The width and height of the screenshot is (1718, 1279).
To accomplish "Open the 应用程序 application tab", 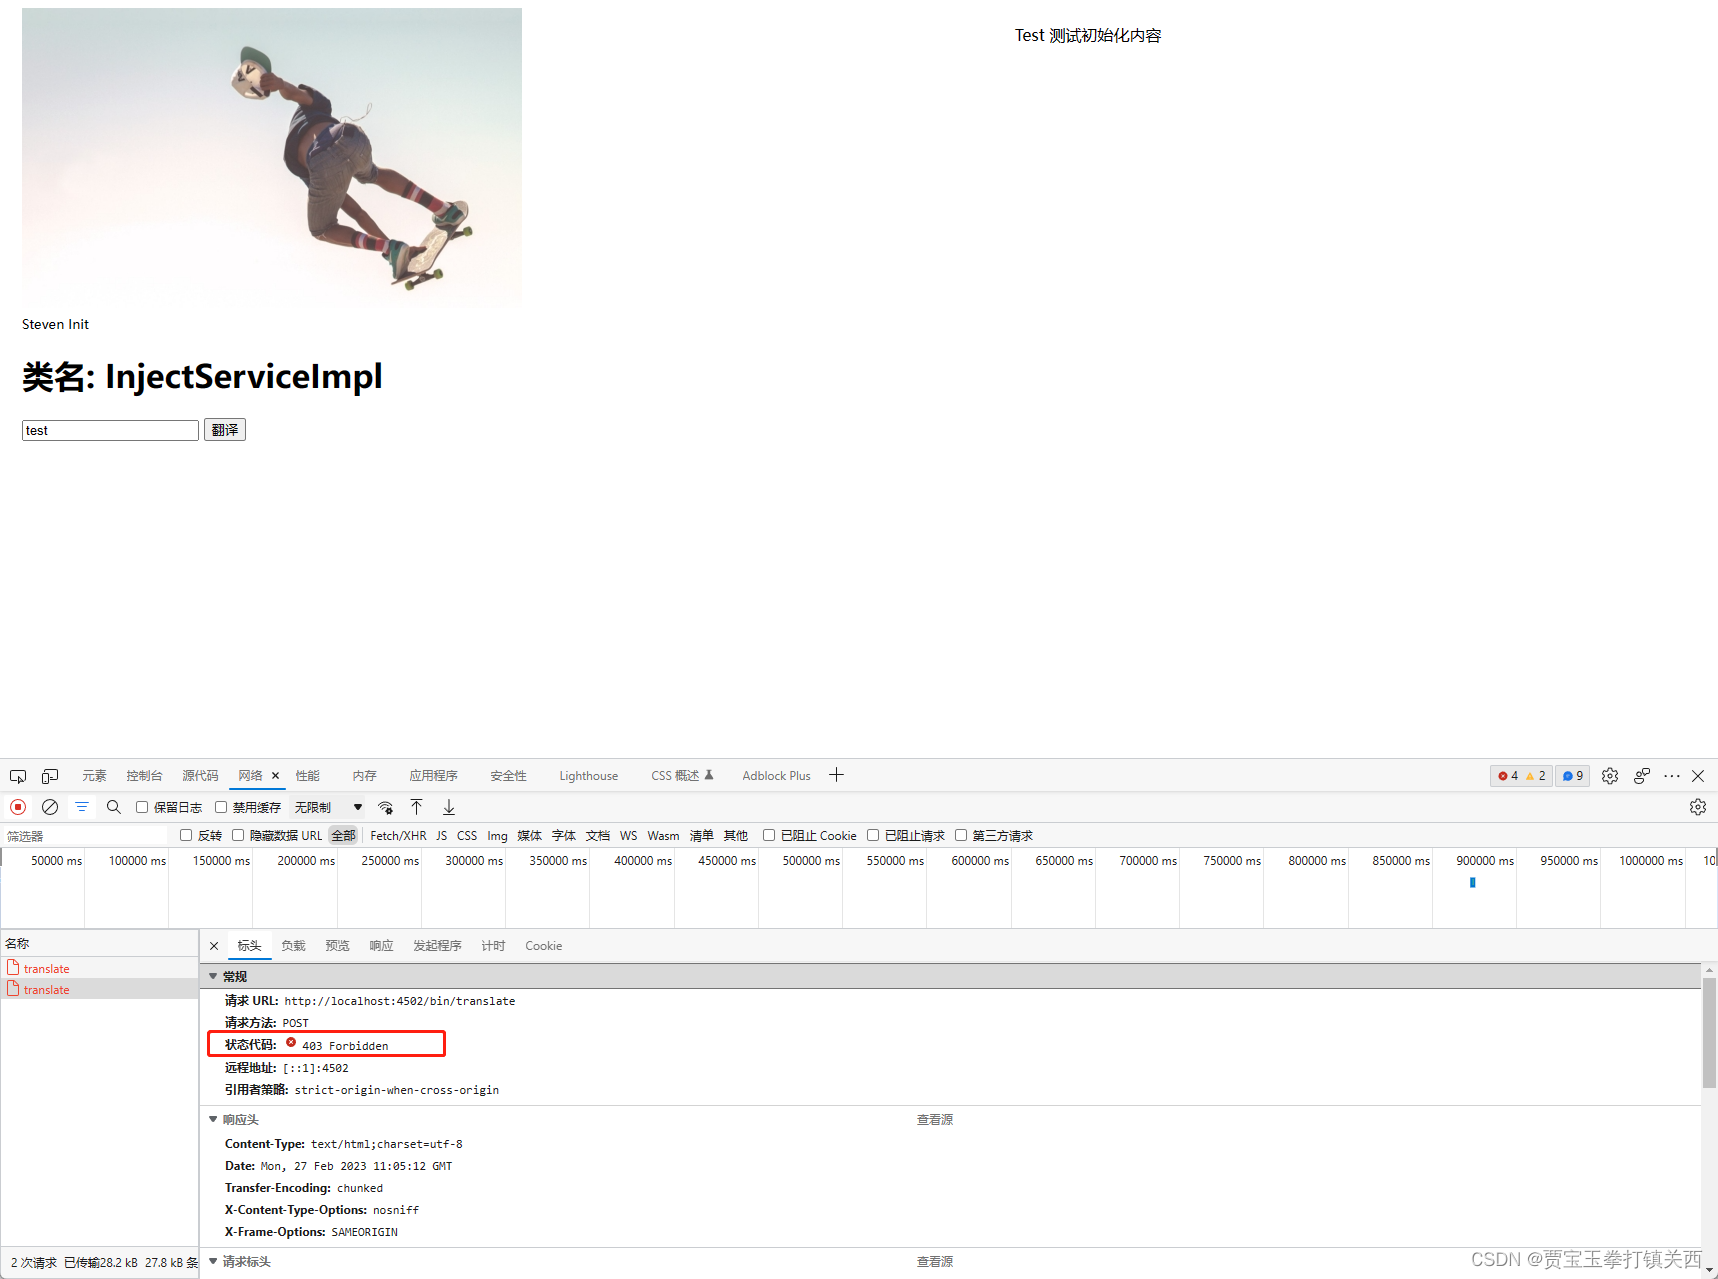I will pos(433,776).
